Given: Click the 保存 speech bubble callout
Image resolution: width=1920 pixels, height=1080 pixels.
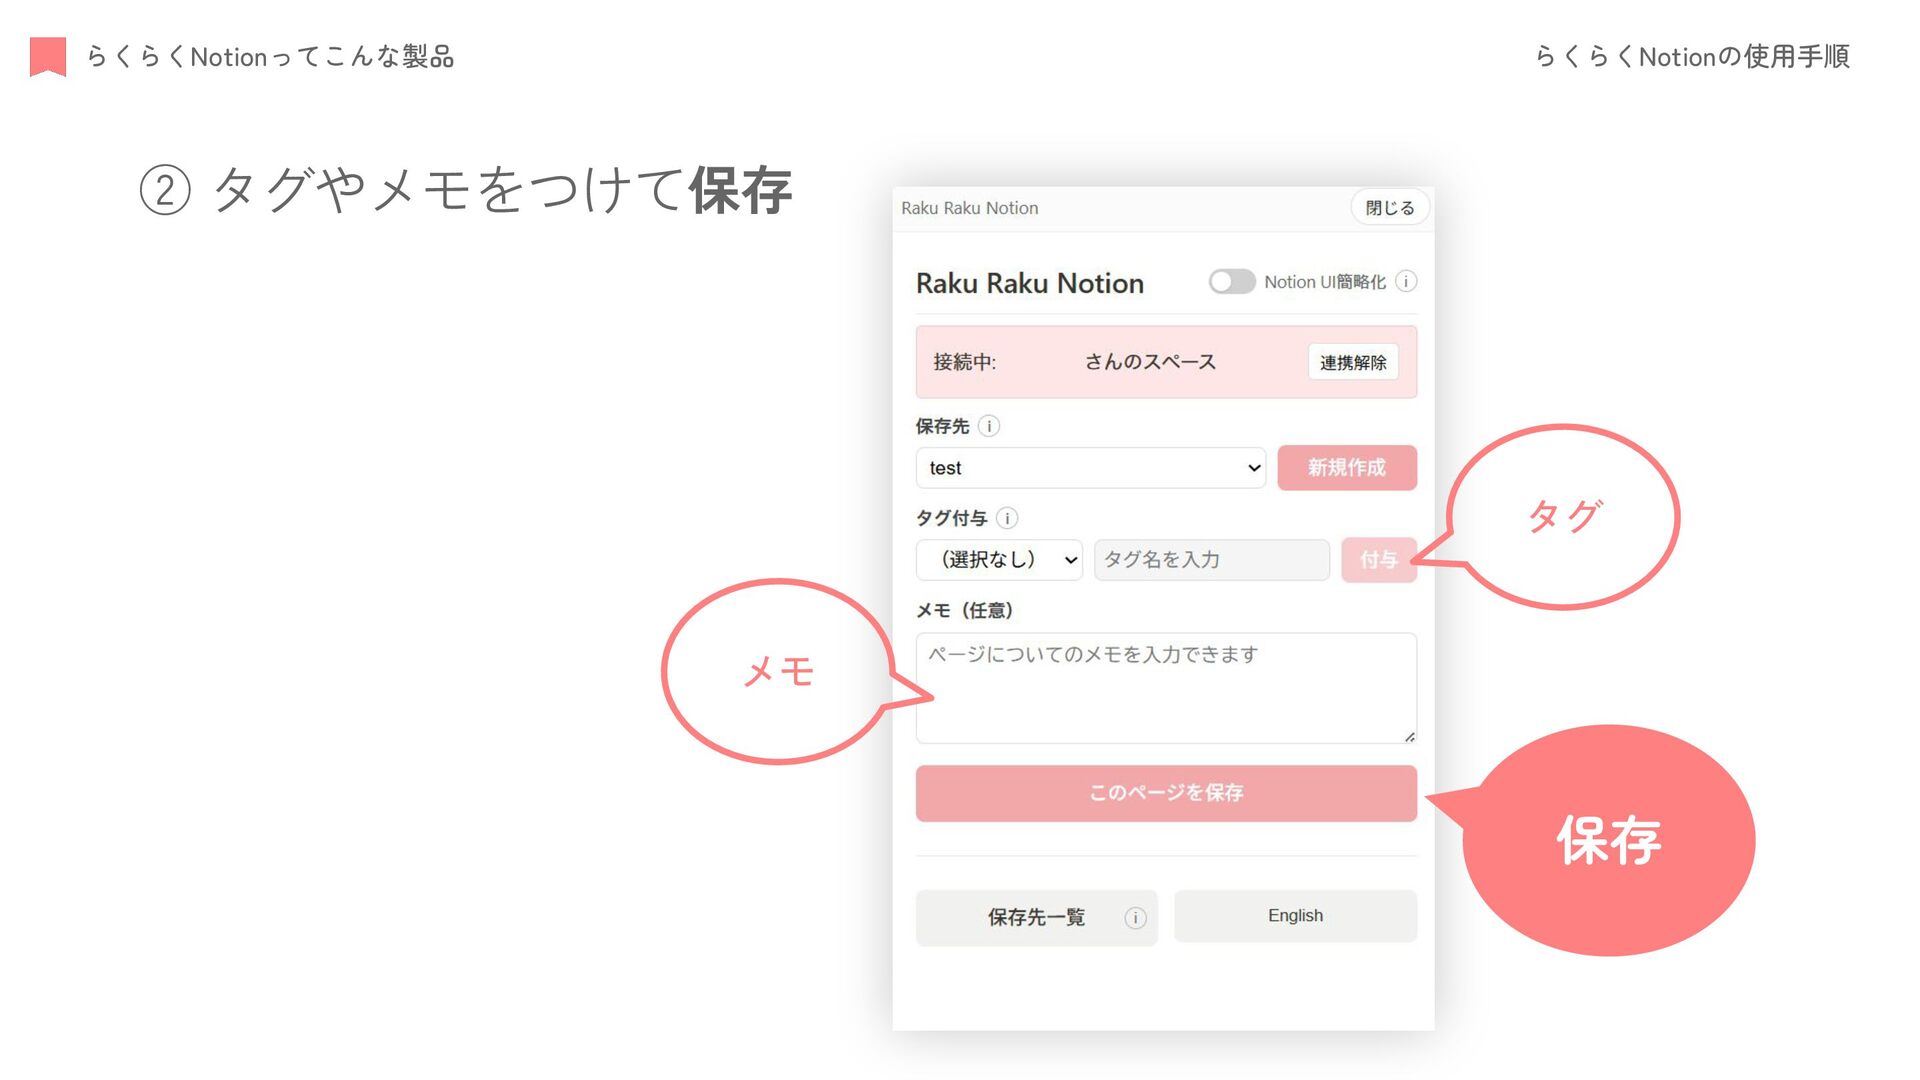Looking at the screenshot, I should click(1608, 840).
